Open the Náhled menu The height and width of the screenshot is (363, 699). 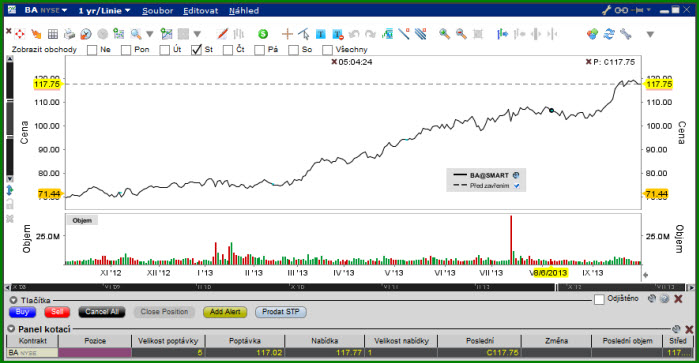point(244,11)
